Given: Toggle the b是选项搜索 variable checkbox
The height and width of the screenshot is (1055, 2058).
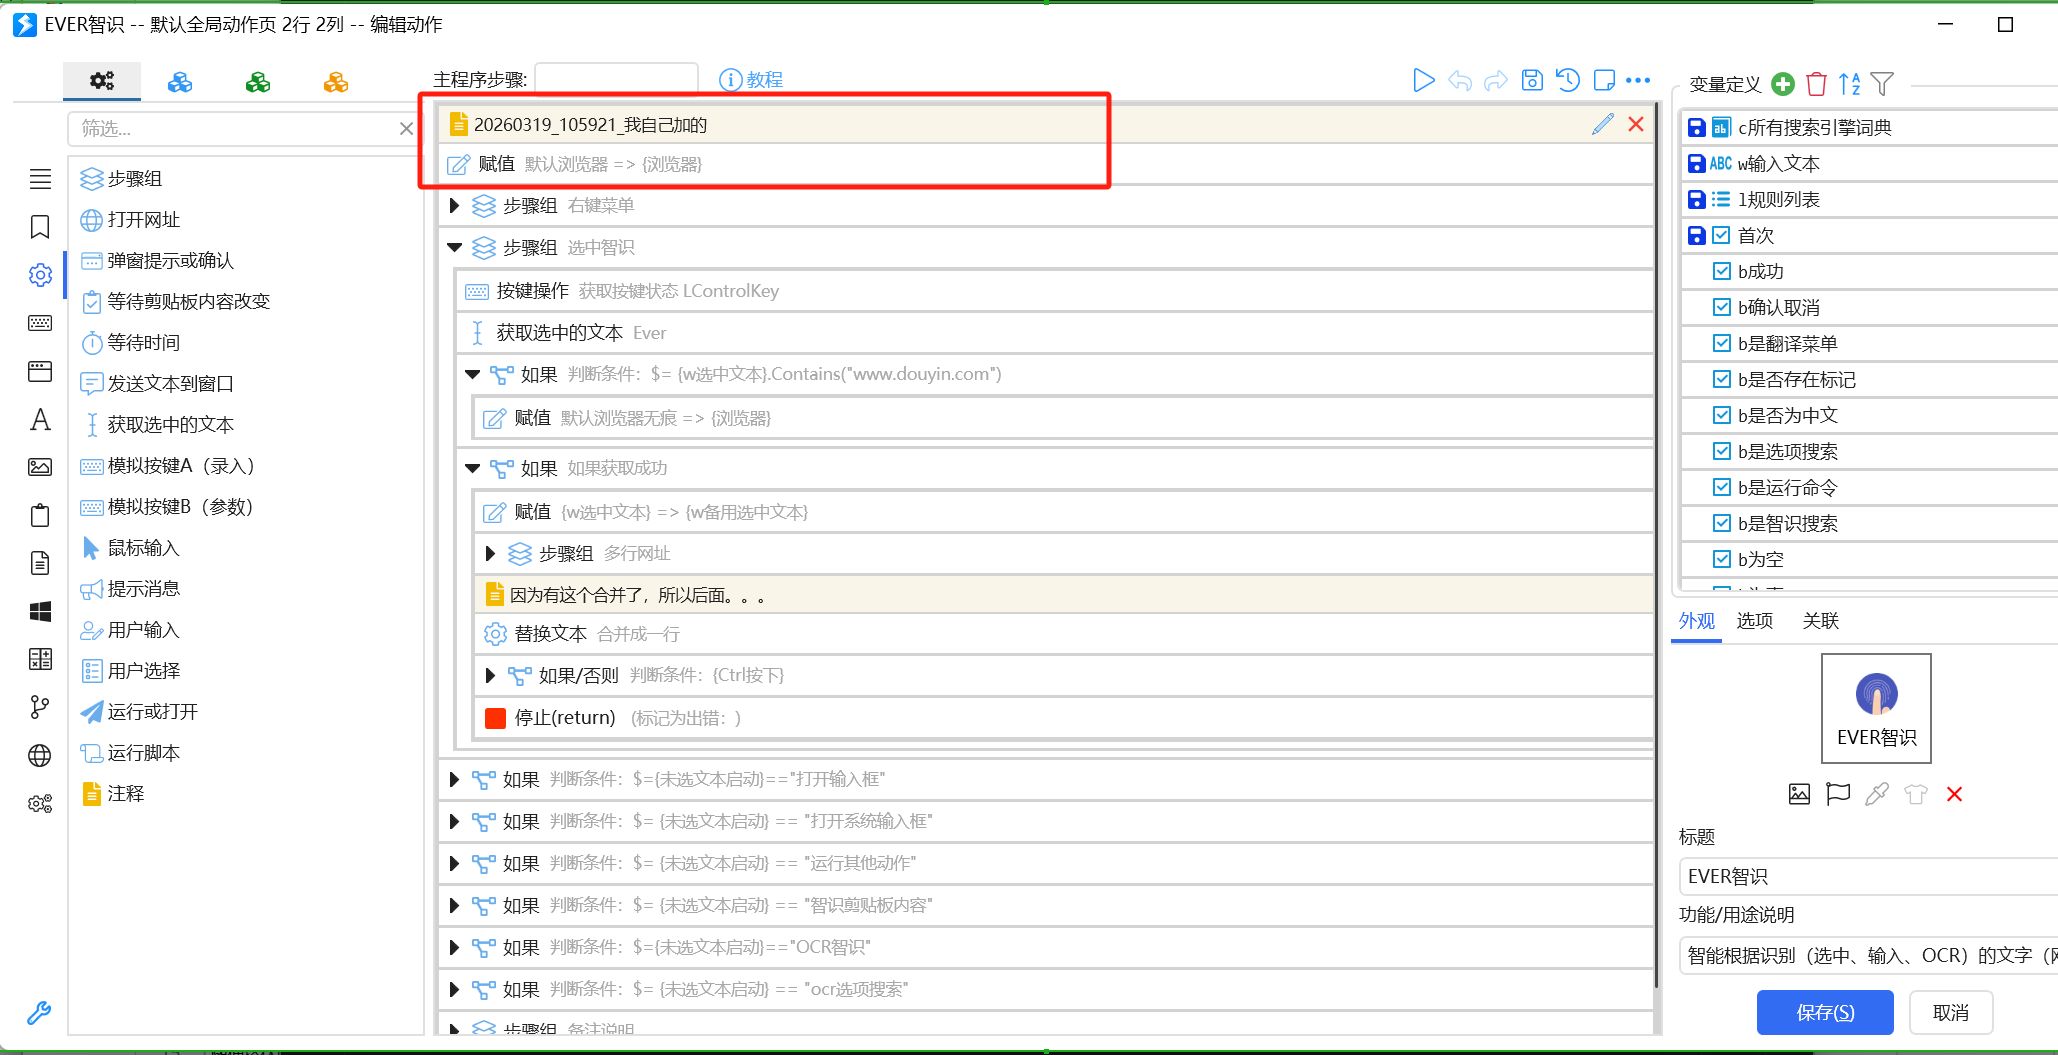Looking at the screenshot, I should 1721,451.
